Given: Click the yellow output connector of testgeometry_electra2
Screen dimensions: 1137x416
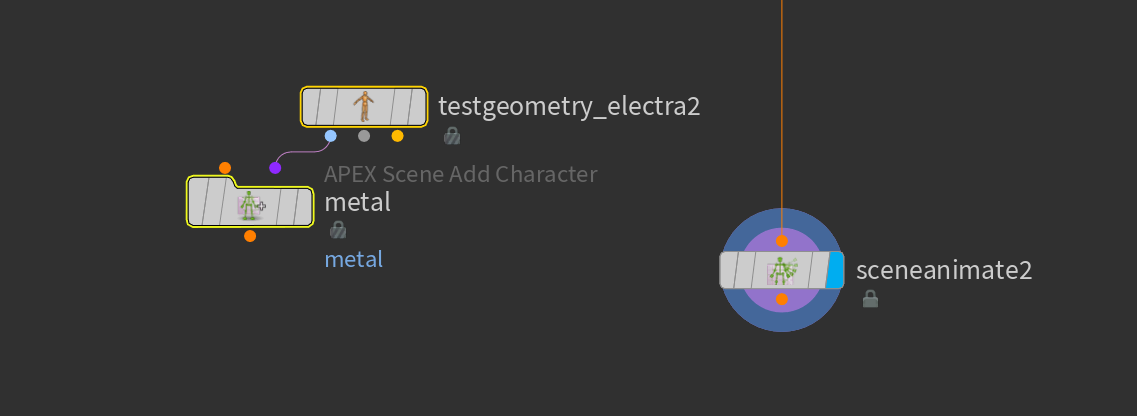Looking at the screenshot, I should tap(397, 136).
